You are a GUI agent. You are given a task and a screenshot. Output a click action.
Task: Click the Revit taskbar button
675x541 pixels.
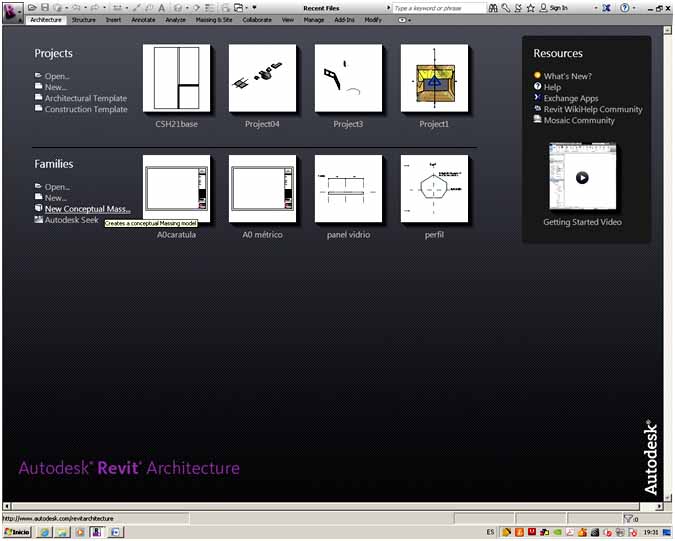tap(97, 532)
